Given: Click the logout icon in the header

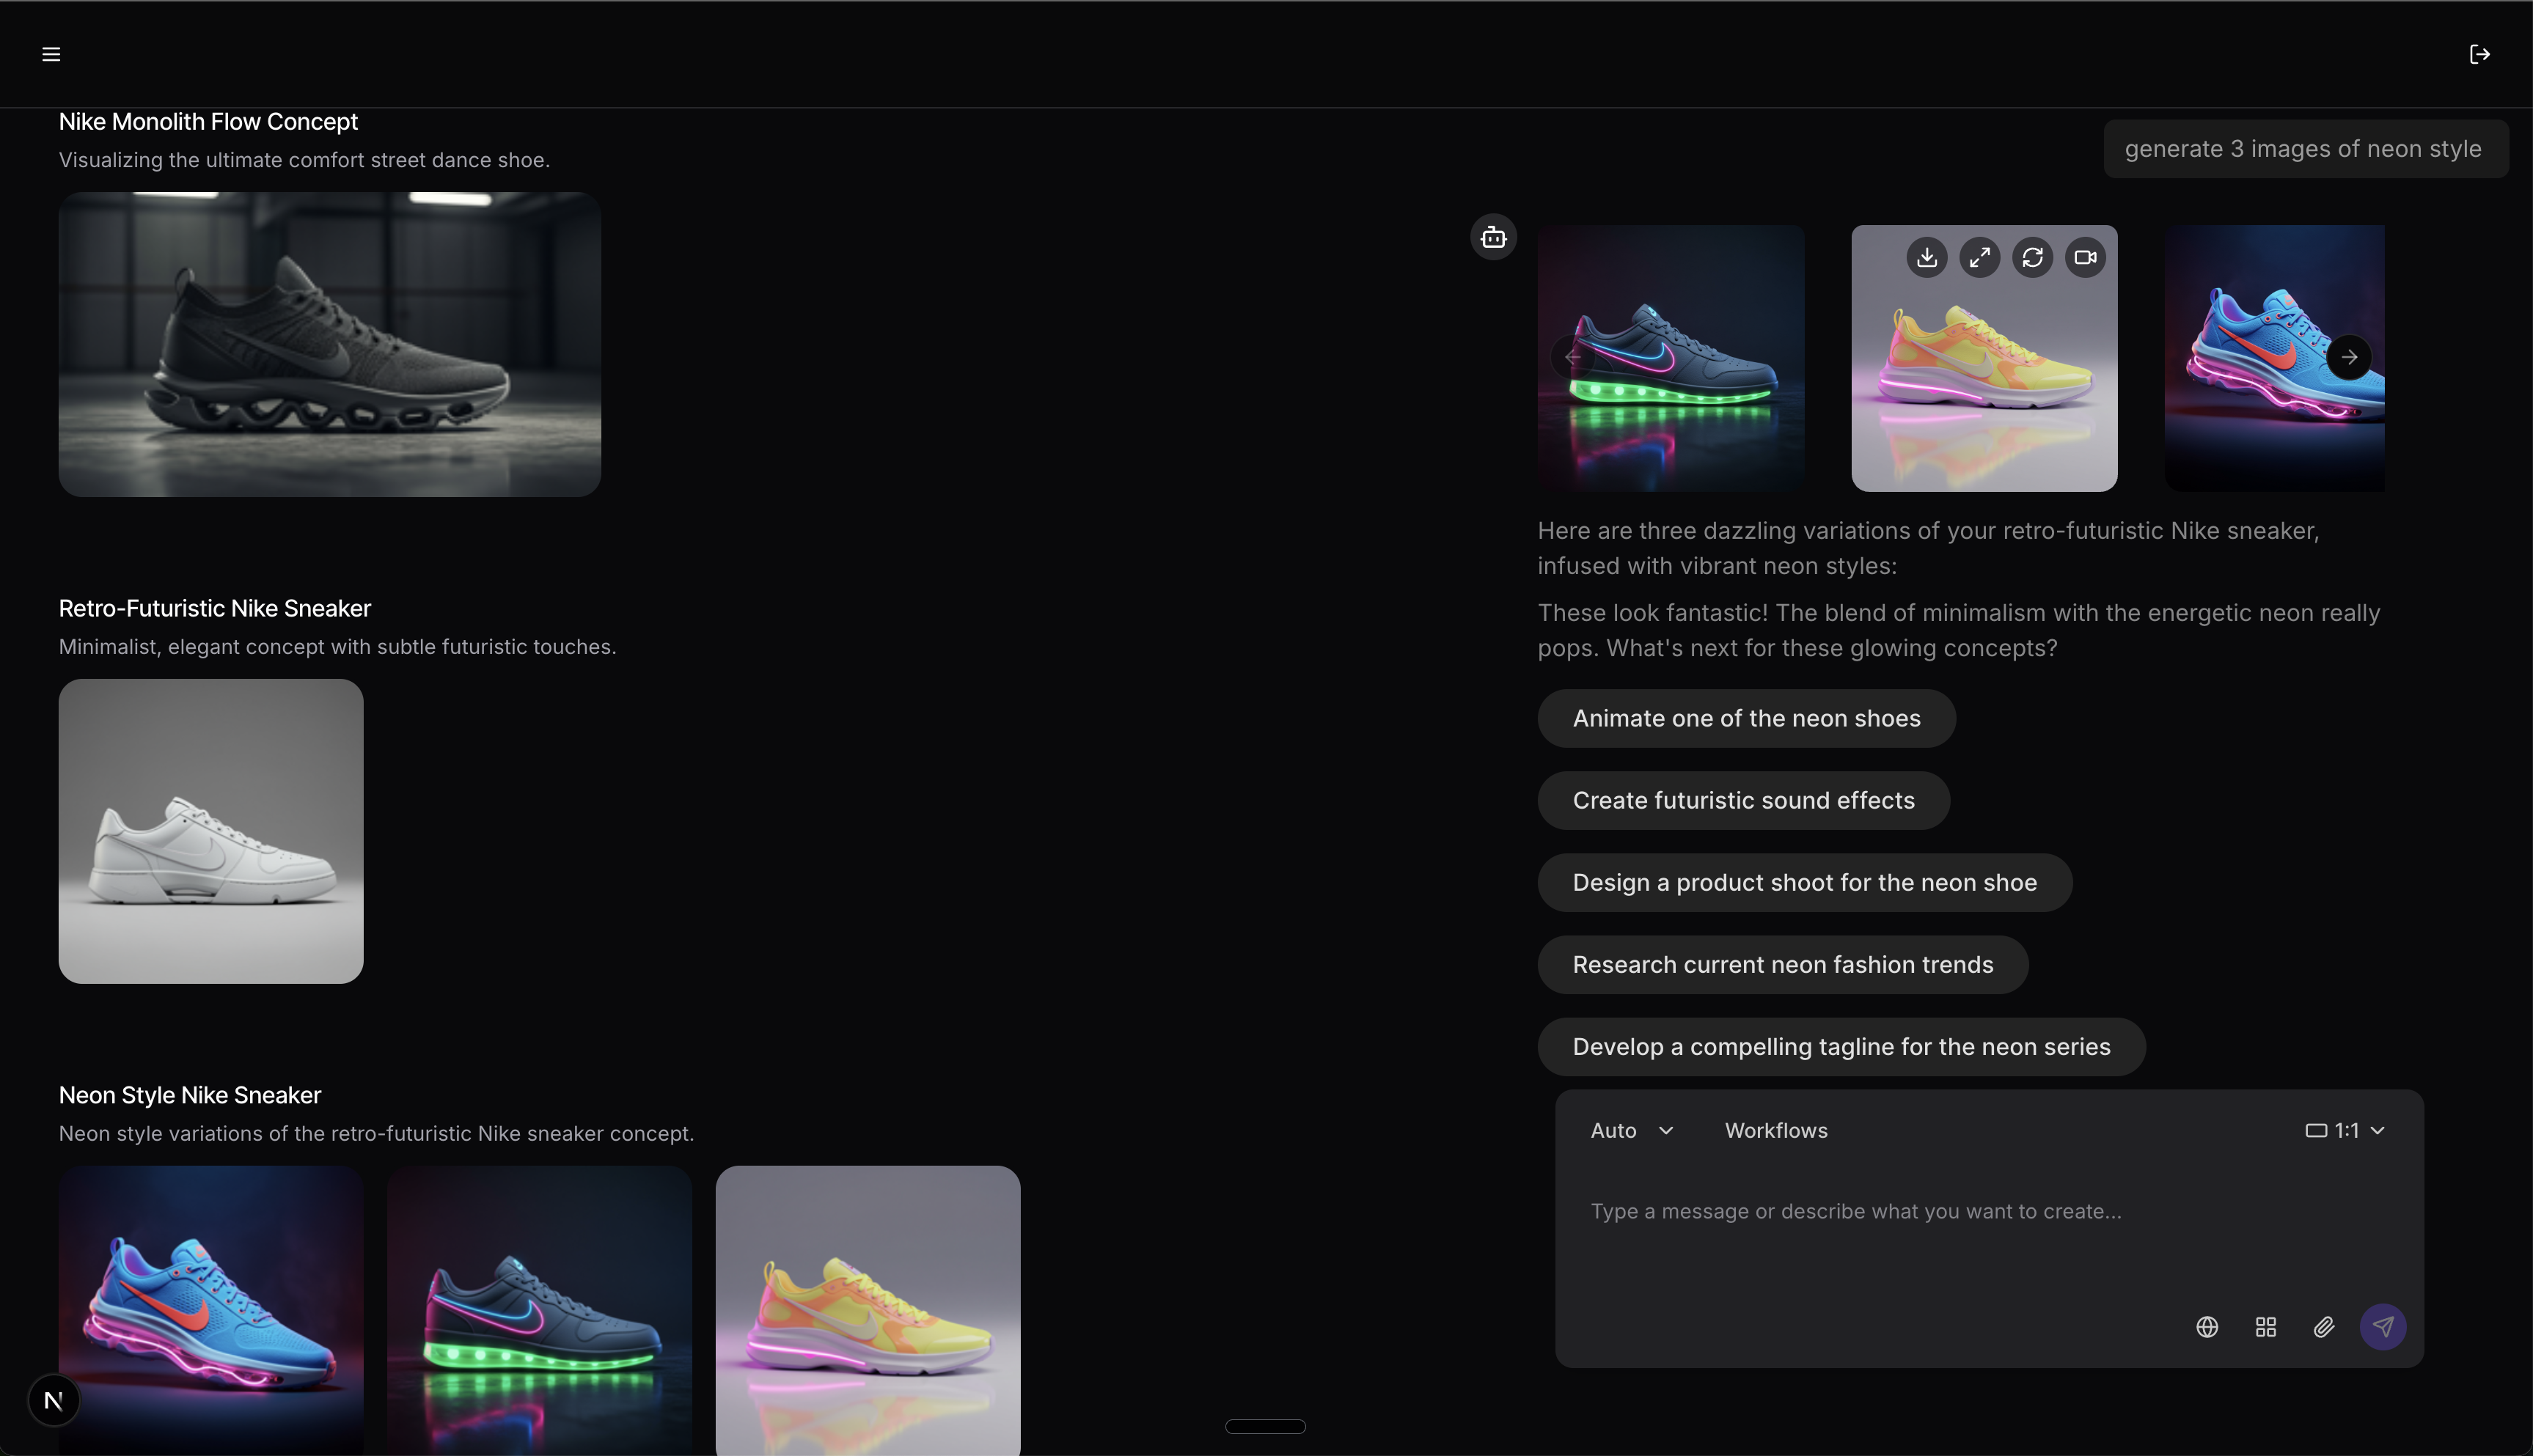Looking at the screenshot, I should (x=2479, y=54).
